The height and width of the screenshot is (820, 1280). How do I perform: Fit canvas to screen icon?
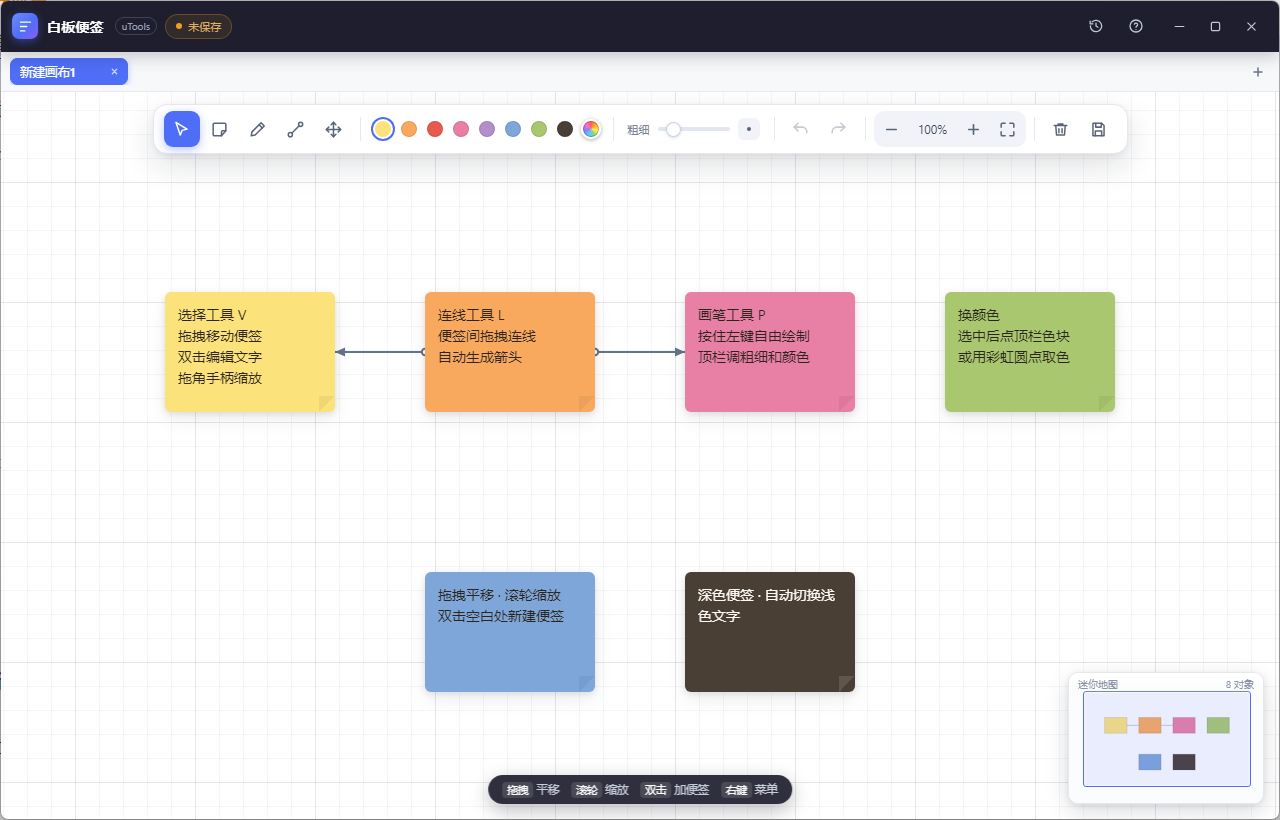1007,129
